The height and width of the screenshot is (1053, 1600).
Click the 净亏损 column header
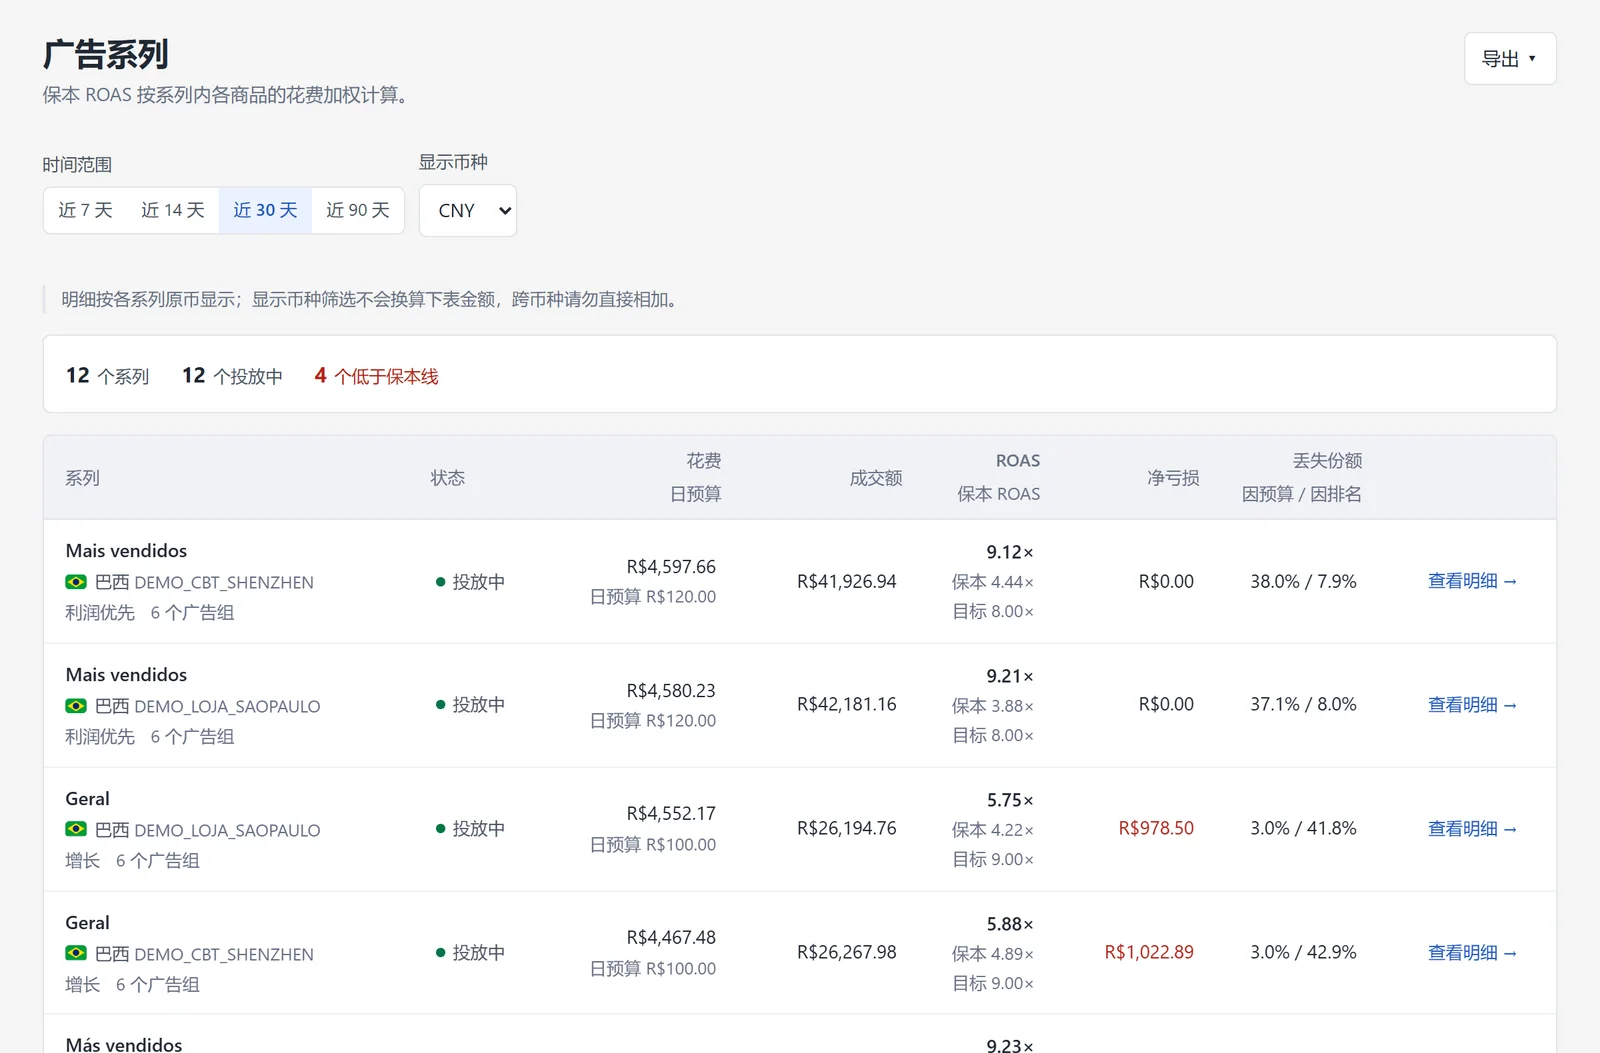tap(1173, 478)
